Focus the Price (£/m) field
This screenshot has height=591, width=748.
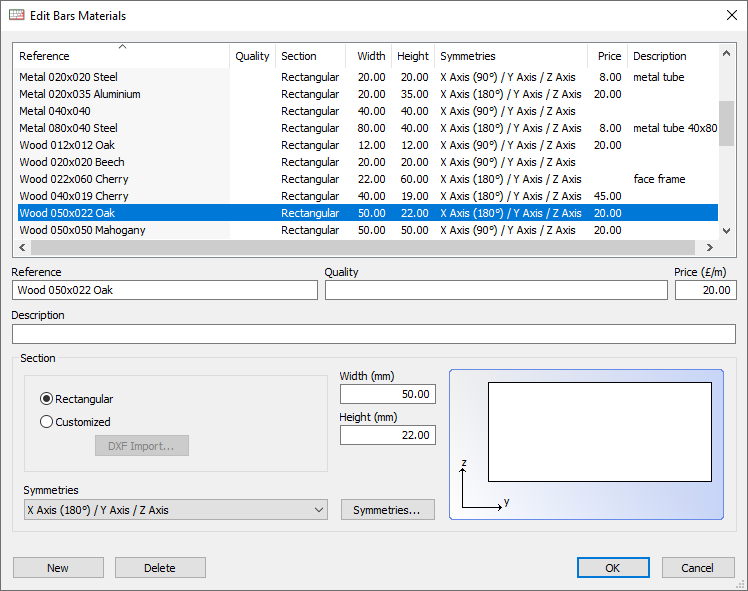pyautogui.click(x=706, y=290)
